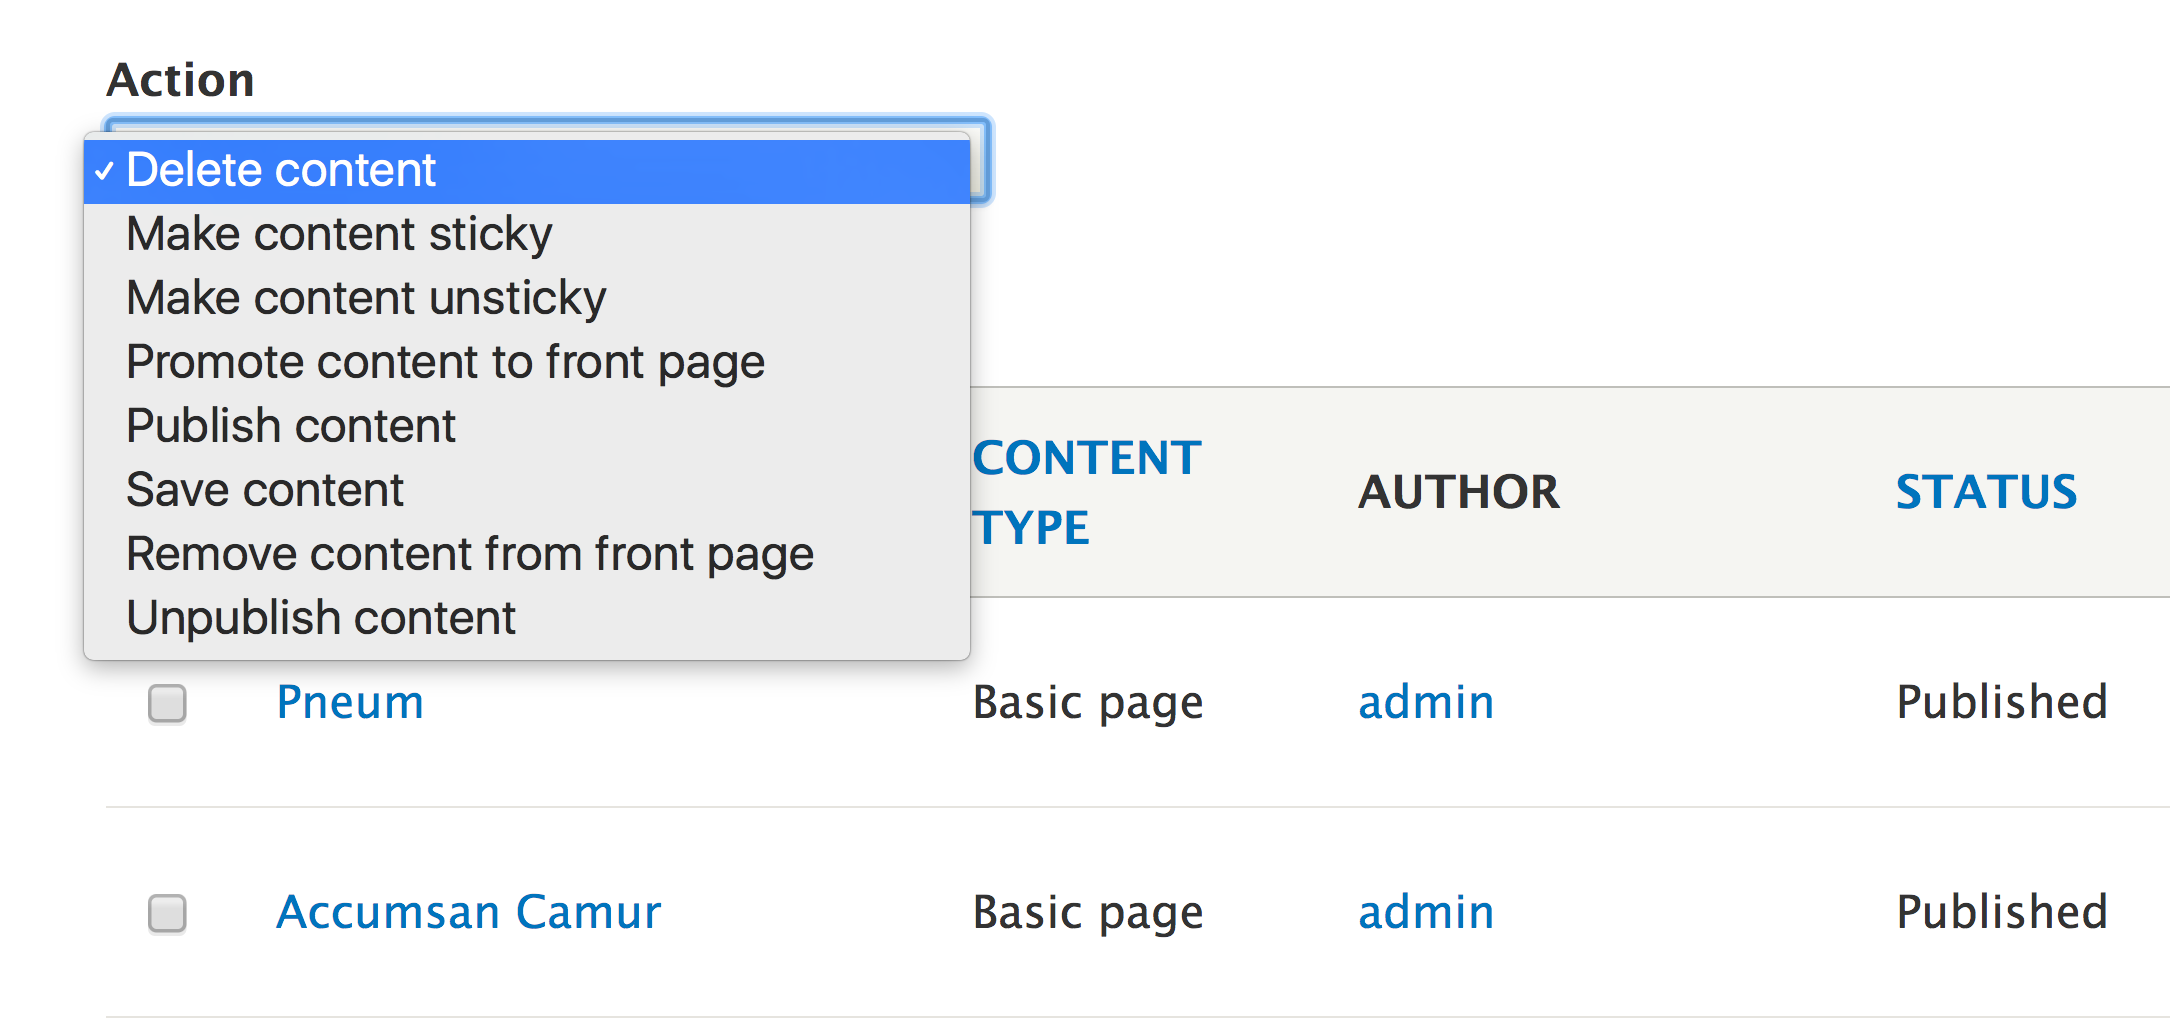Choose Make content sticky action
The height and width of the screenshot is (1034, 2170).
[x=339, y=235]
